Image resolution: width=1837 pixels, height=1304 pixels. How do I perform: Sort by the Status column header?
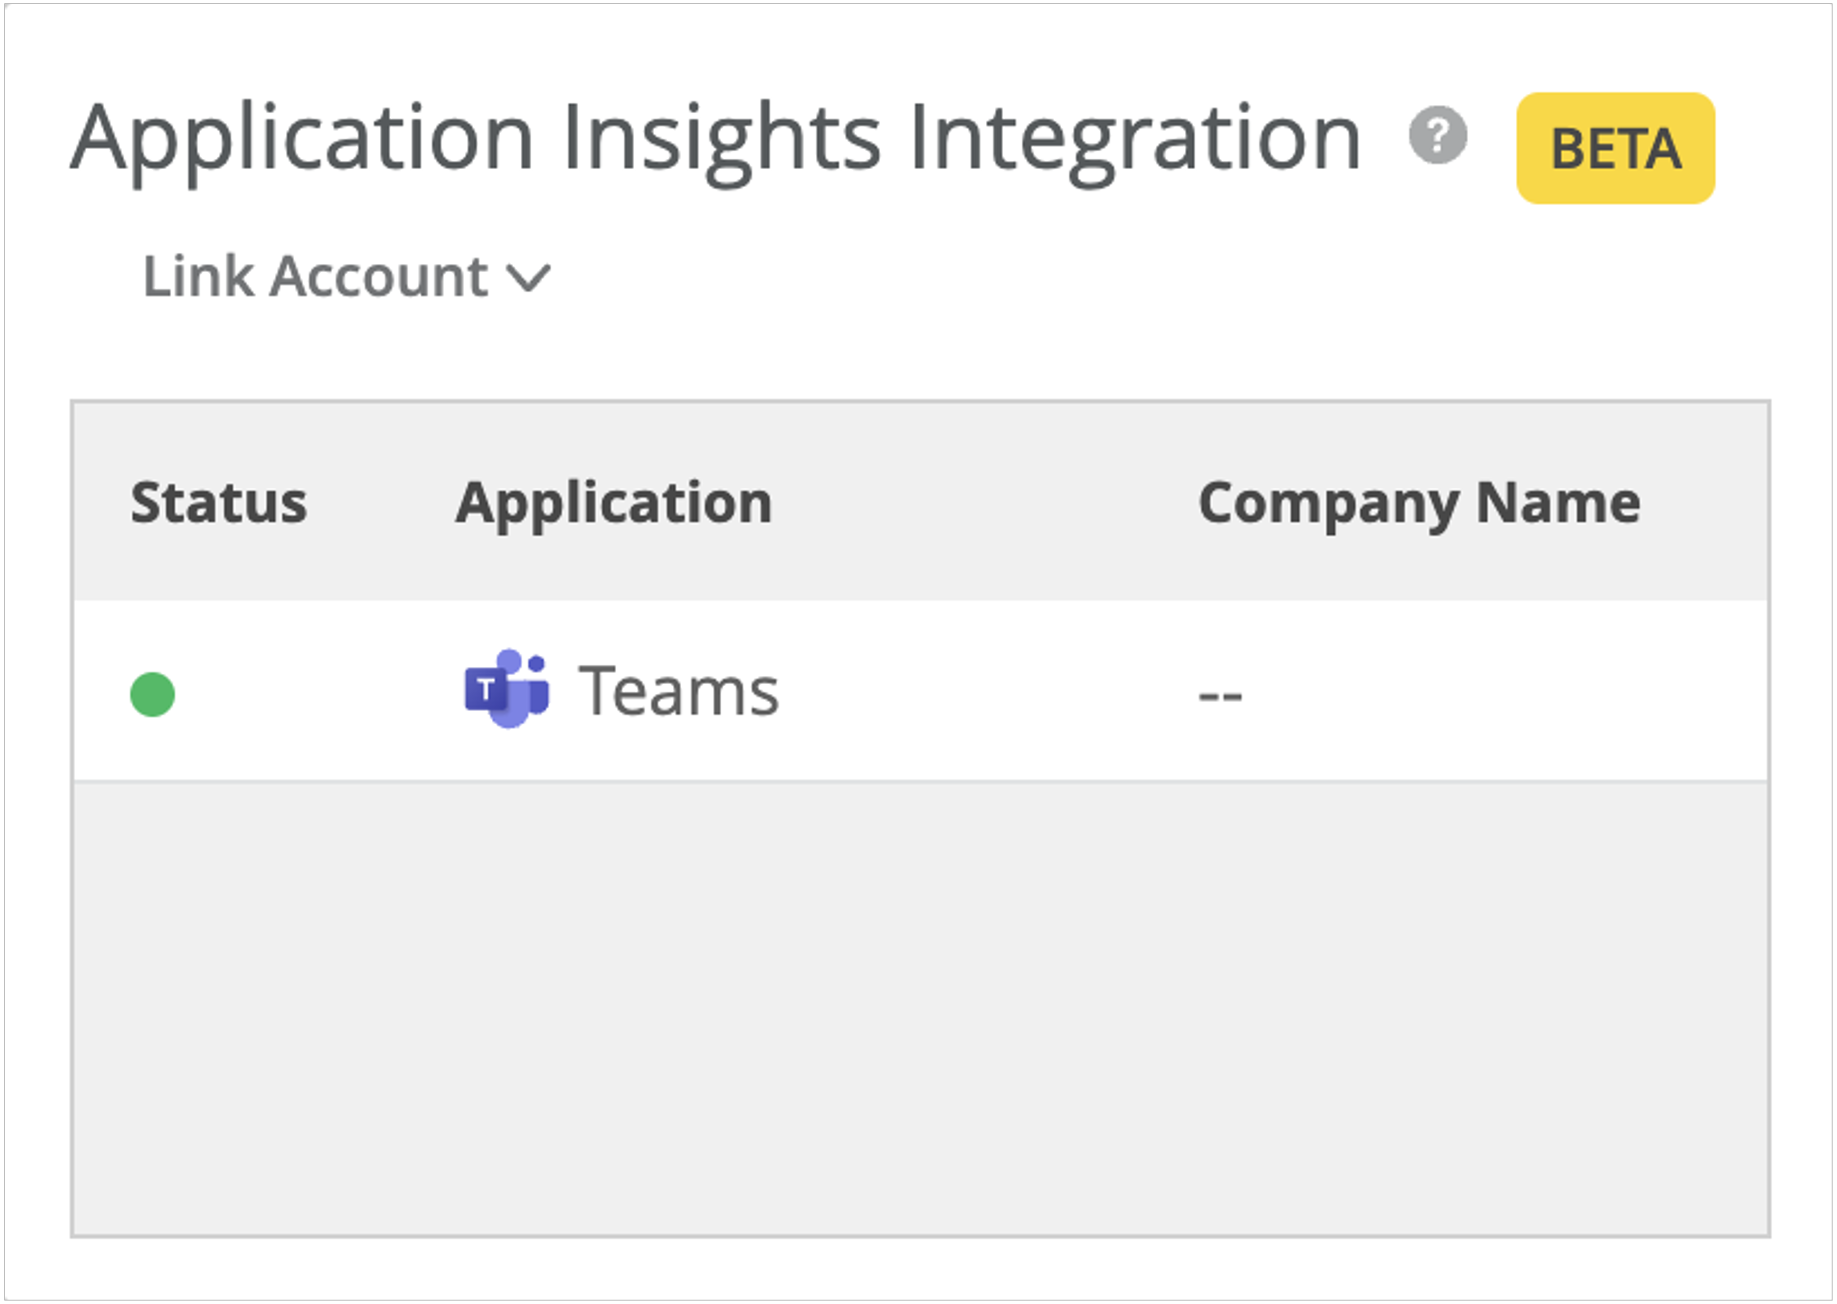(x=218, y=502)
